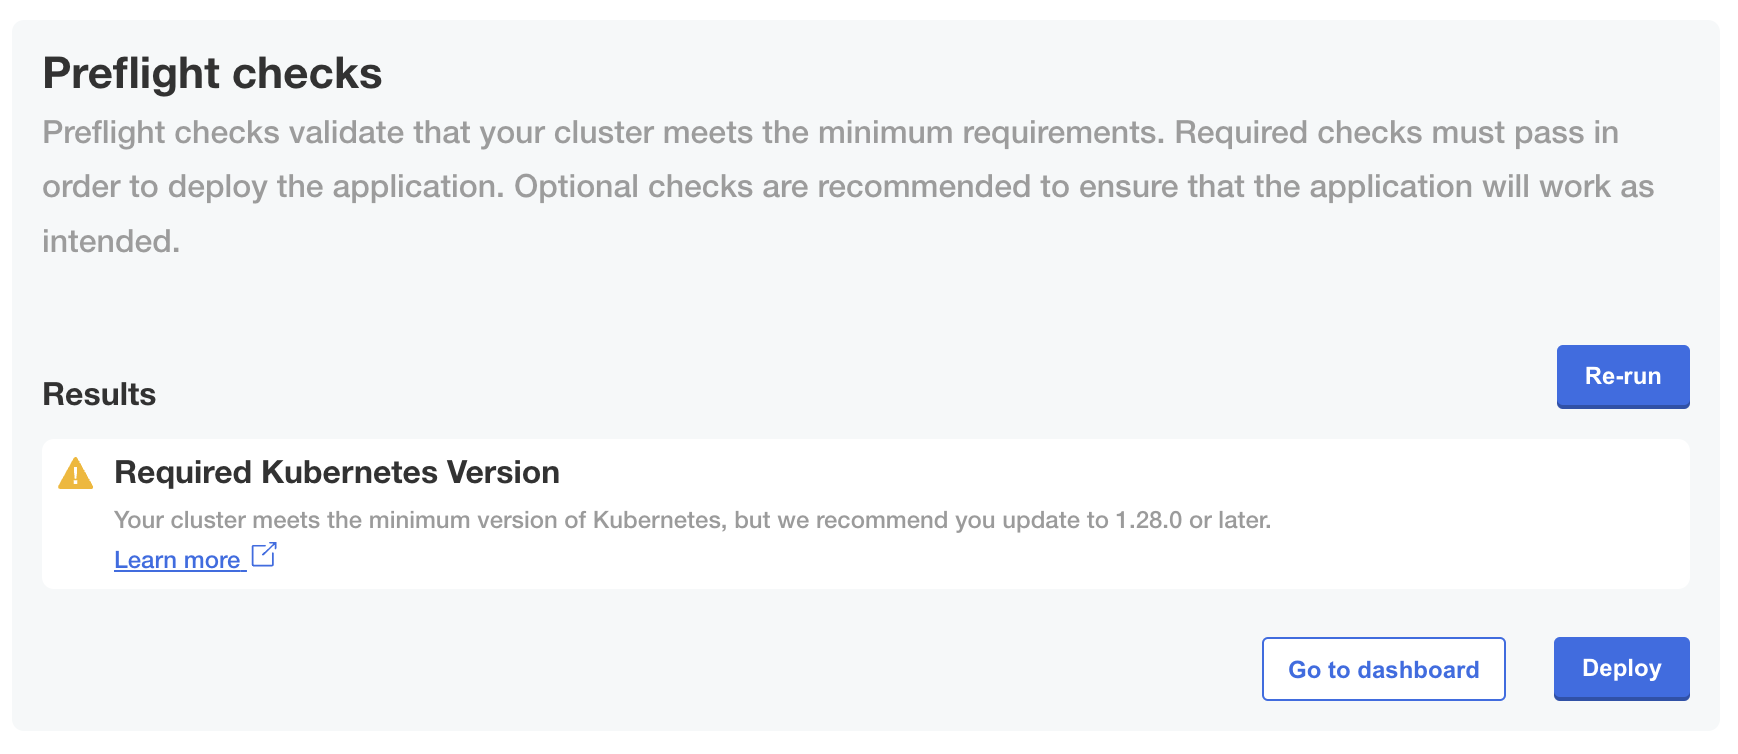The image size is (1738, 754).
Task: Follow the underlined Learn more hyperlink
Action: tap(177, 559)
